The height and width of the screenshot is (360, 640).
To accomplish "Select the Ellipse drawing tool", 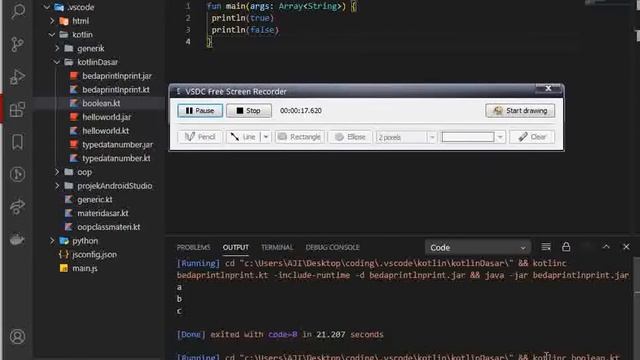I will tap(350, 137).
